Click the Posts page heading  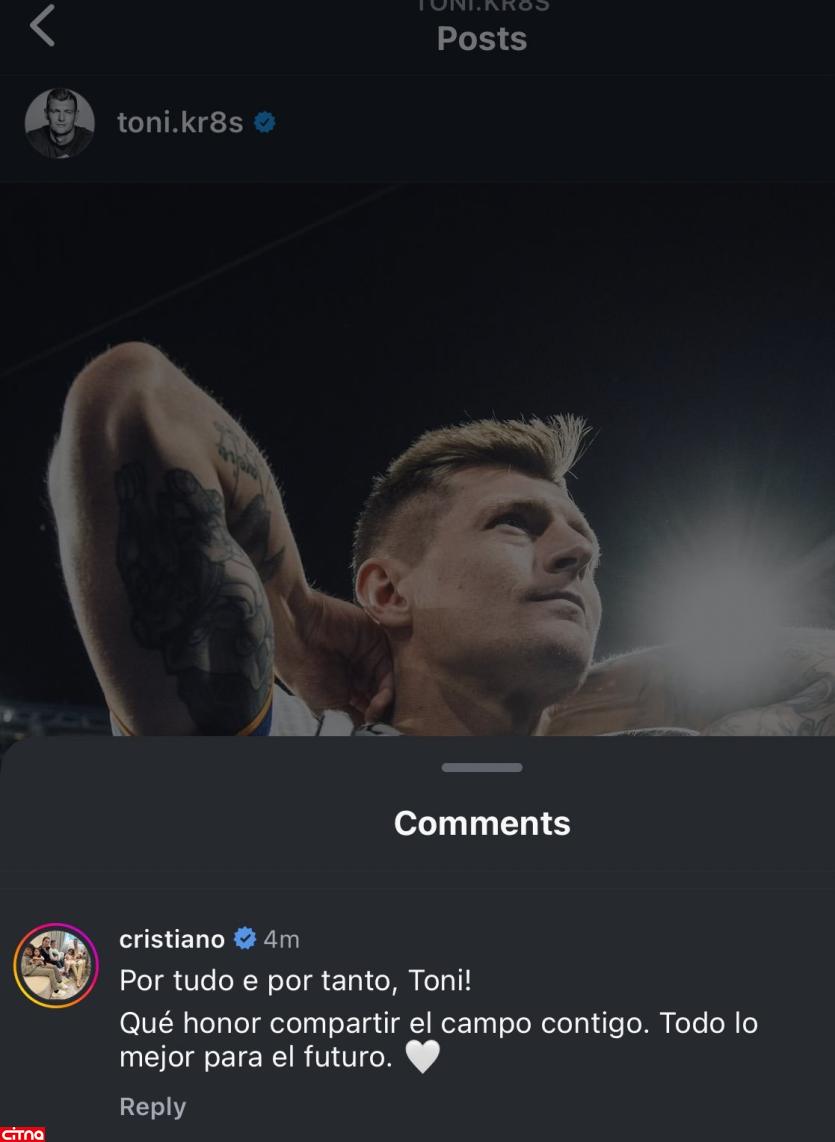(482, 39)
